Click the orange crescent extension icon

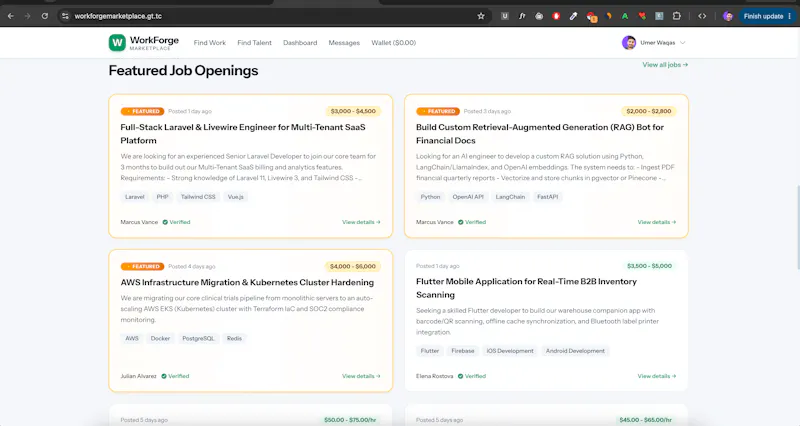[x=608, y=16]
